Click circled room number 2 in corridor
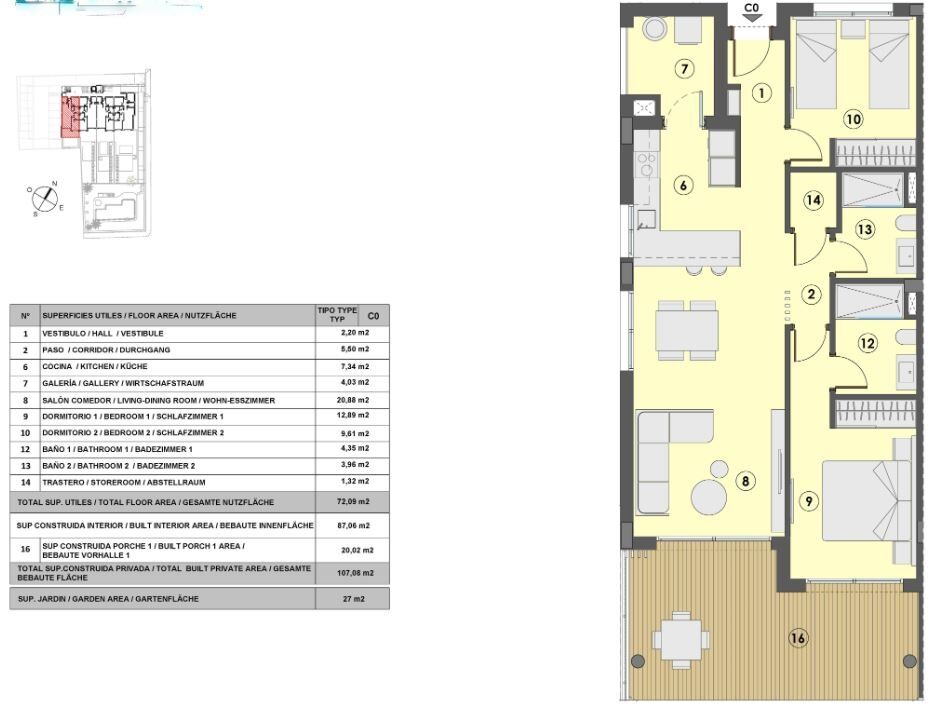Image resolution: width=929 pixels, height=717 pixels. (x=811, y=294)
